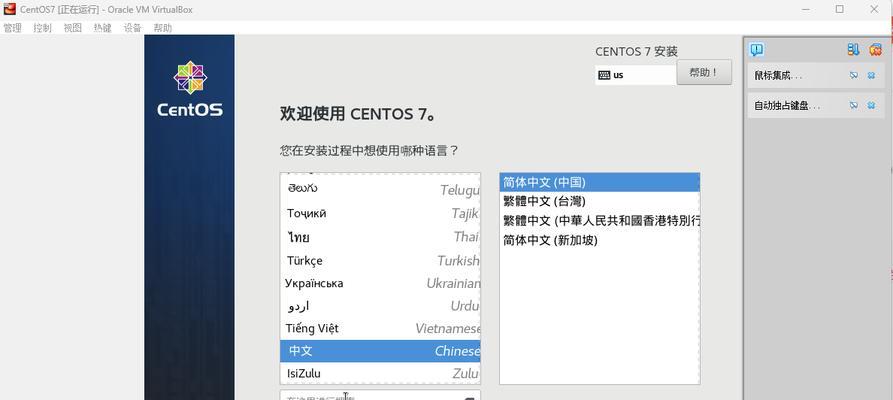Viewport: 893px width, 400px height.
Task: Close the VirtualBox VM window
Action: pyautogui.click(x=874, y=9)
